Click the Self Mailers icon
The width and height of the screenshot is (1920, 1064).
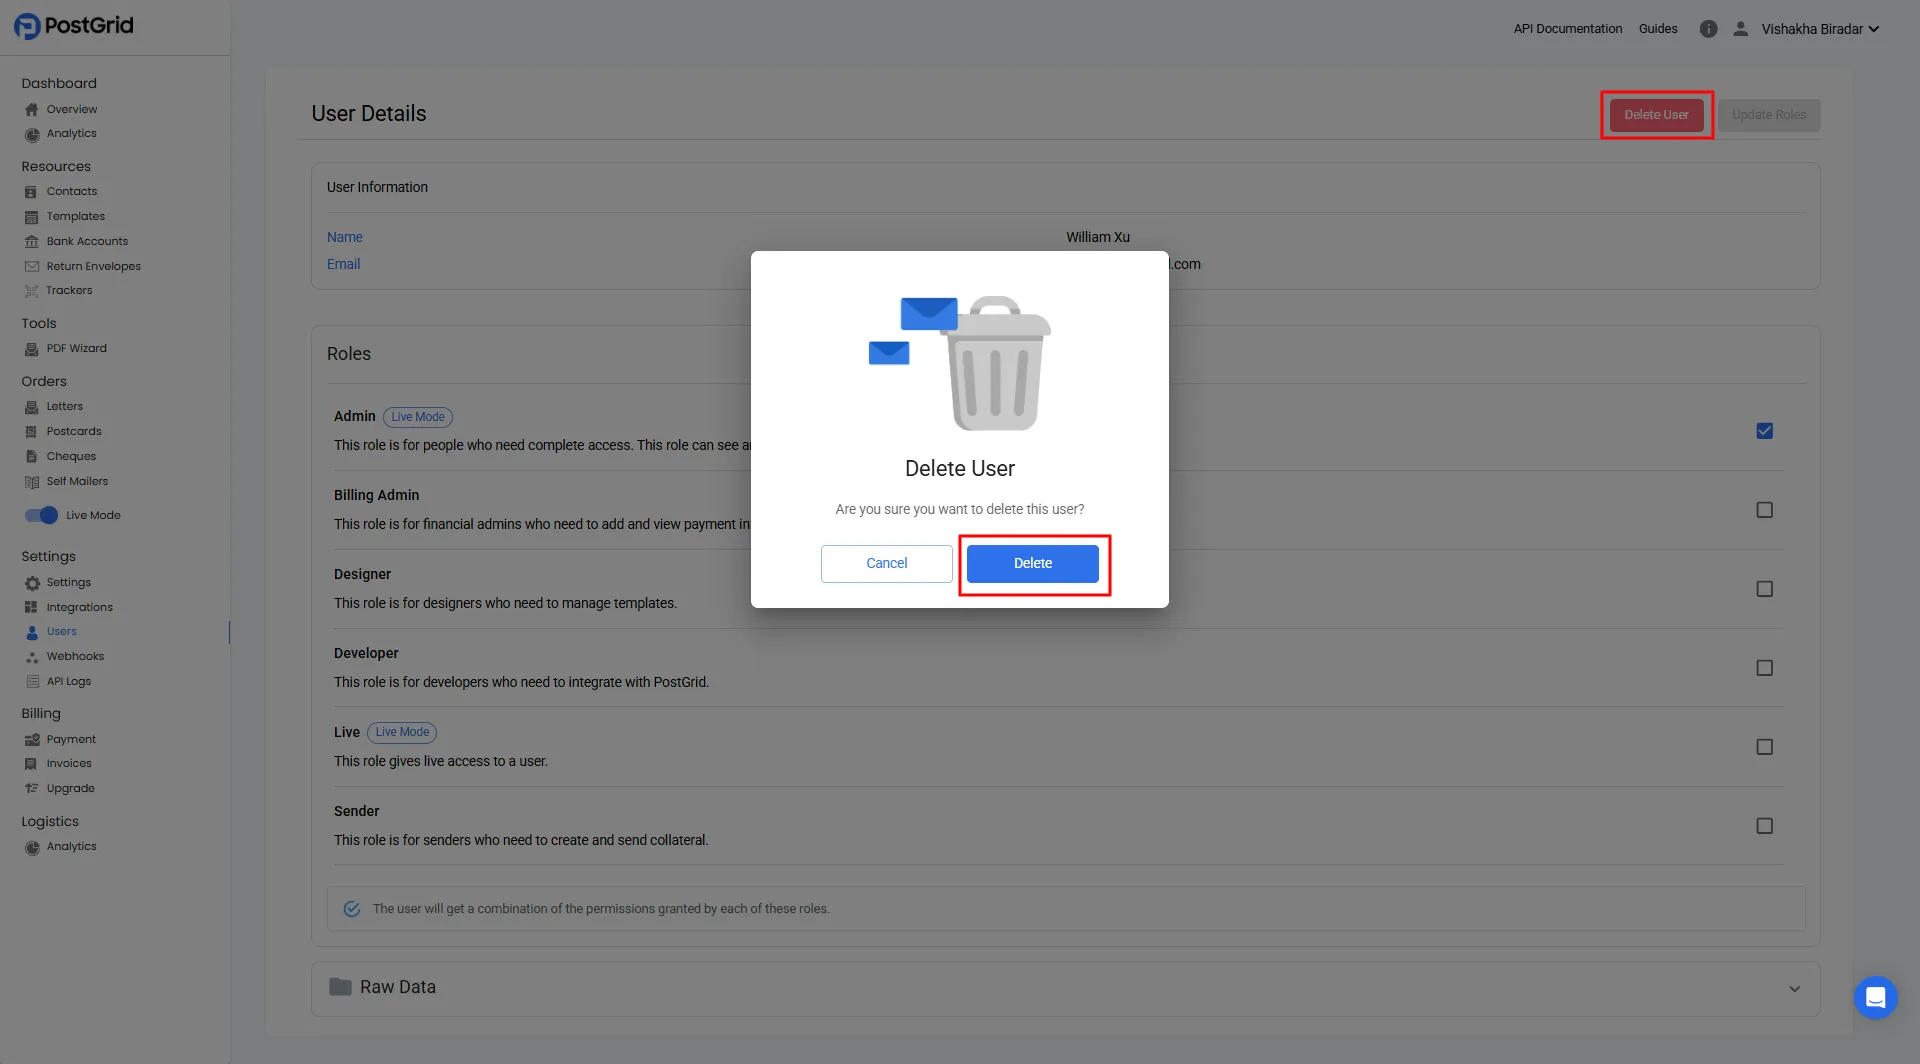31,481
